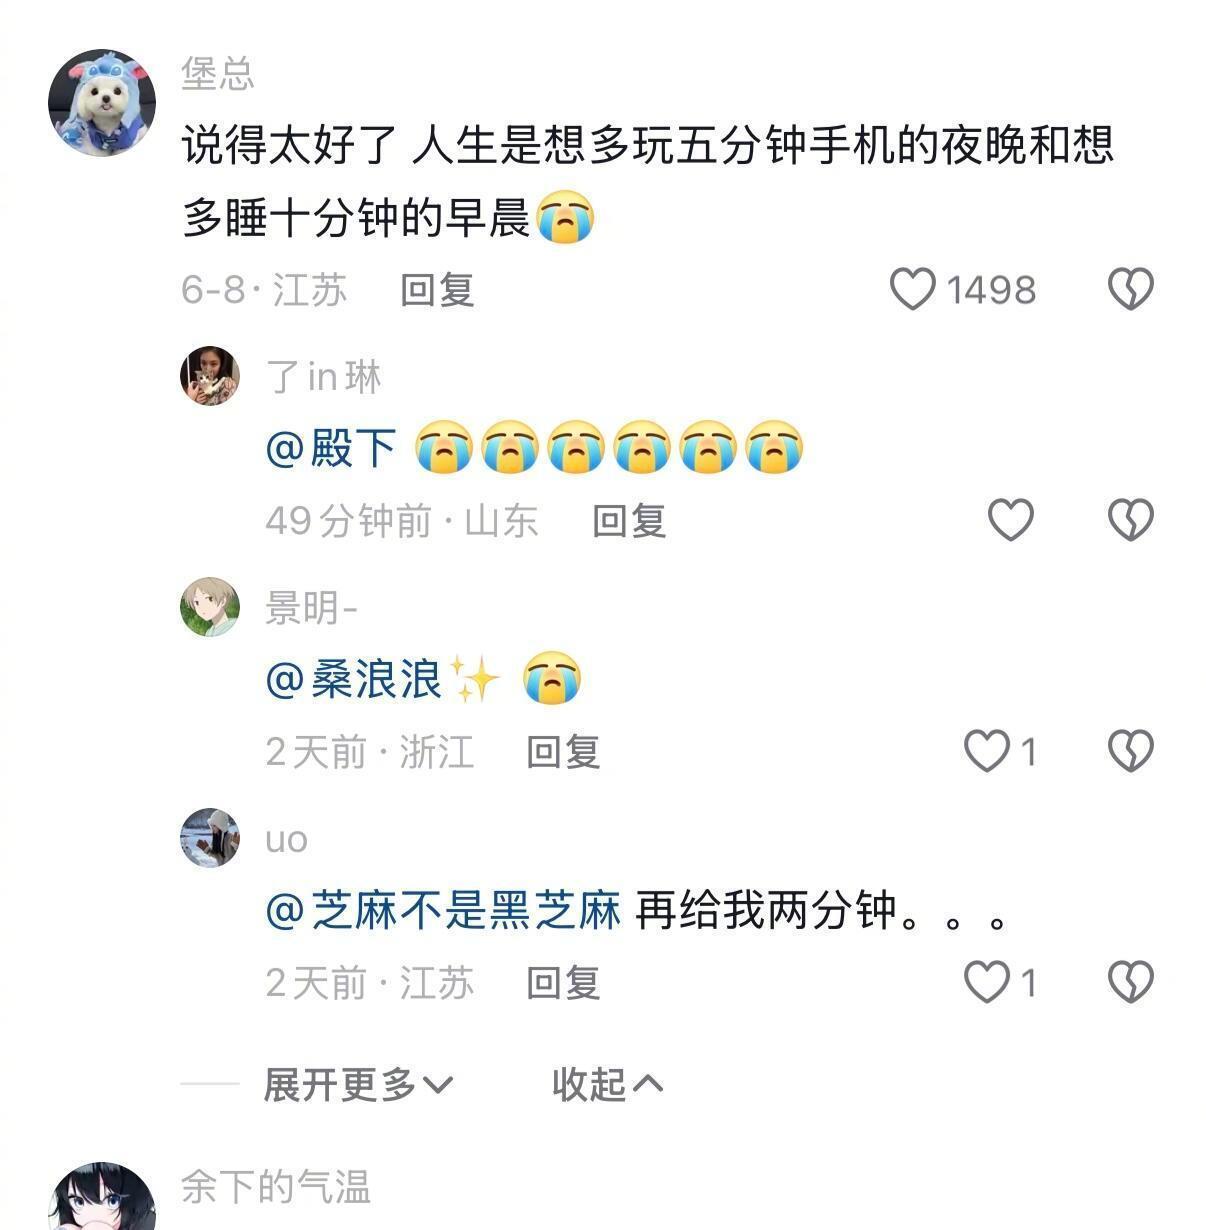Reply to 堡总's top comment
1206x1230 pixels.
tap(437, 290)
